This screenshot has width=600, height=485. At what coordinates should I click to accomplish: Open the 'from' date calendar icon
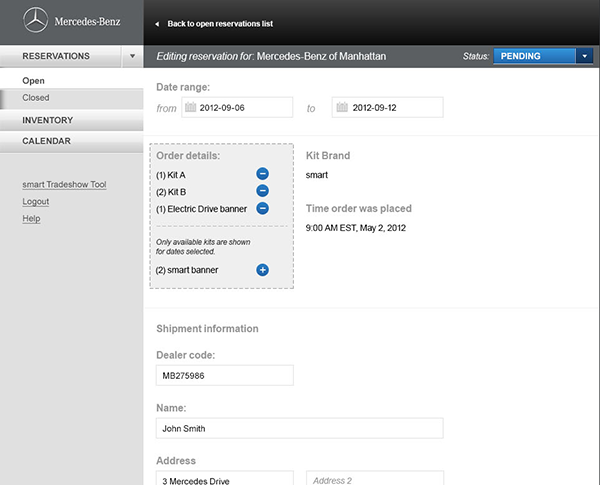(191, 107)
